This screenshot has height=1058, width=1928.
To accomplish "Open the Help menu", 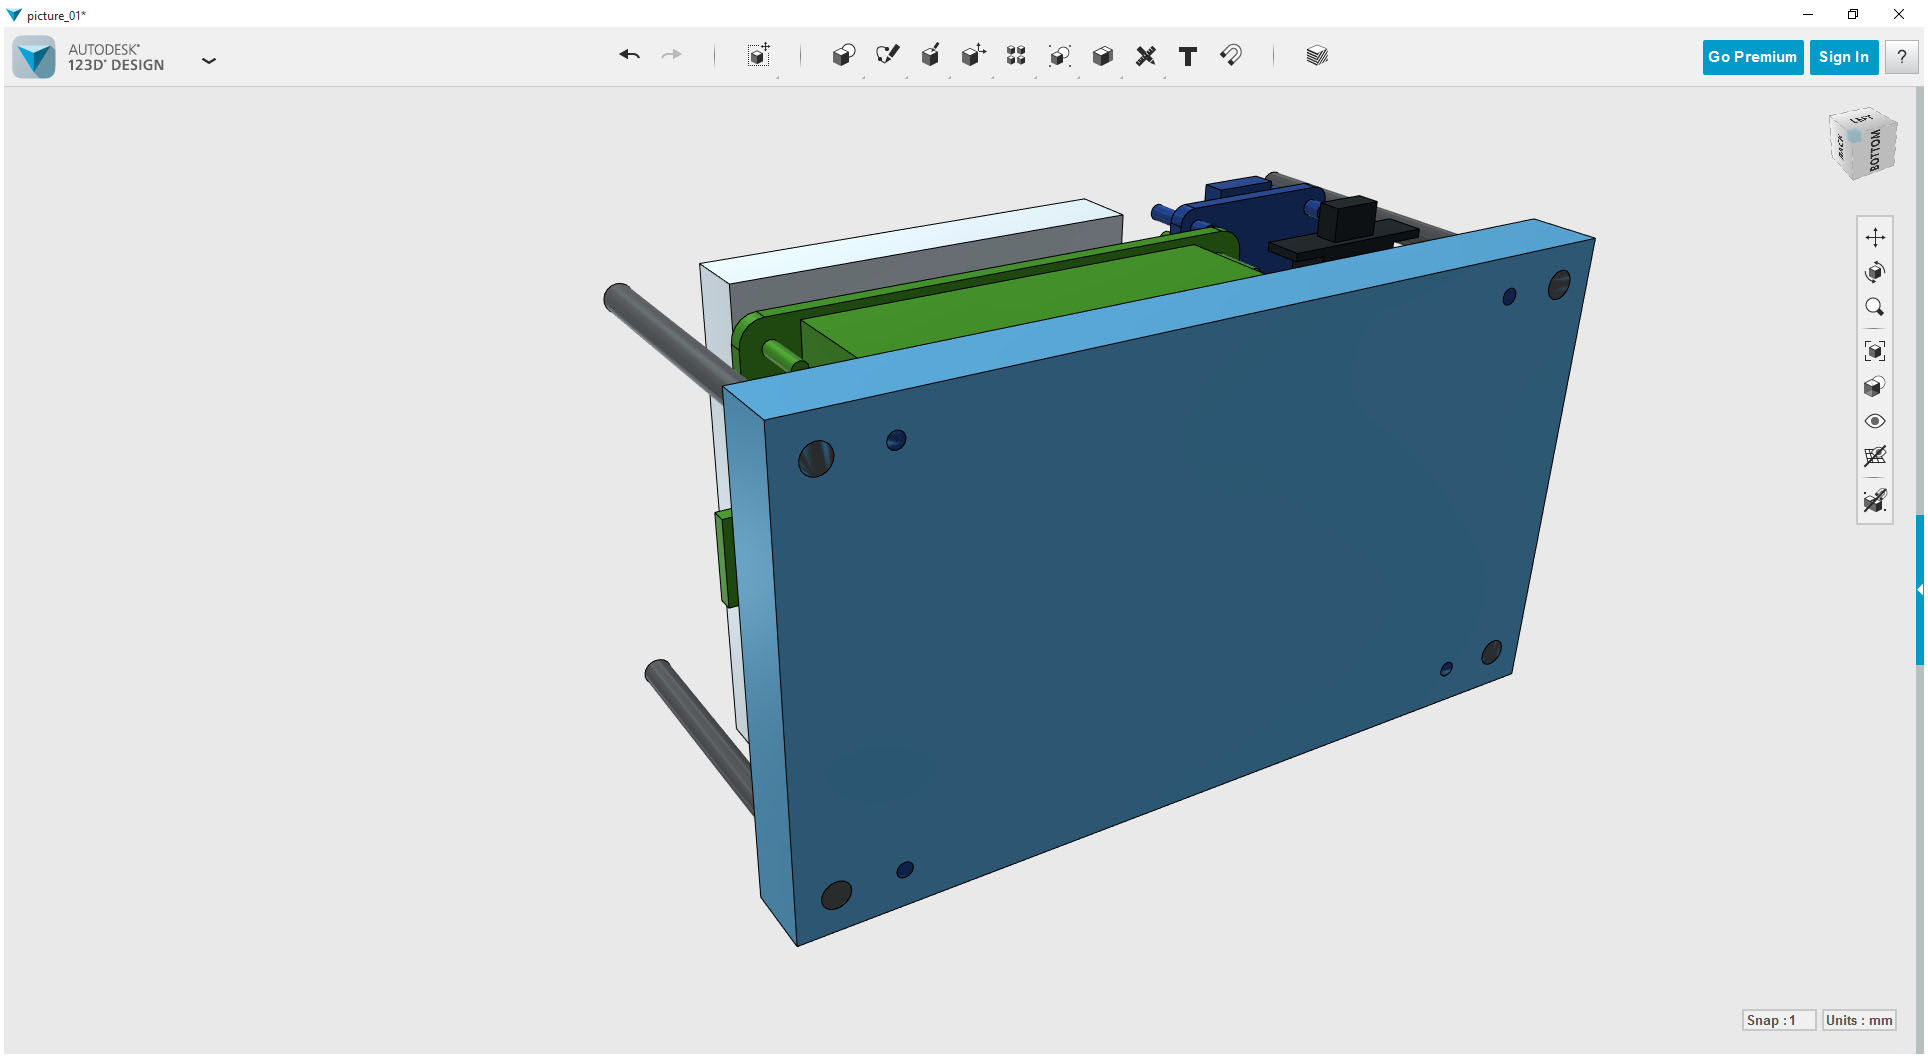I will tap(1901, 57).
